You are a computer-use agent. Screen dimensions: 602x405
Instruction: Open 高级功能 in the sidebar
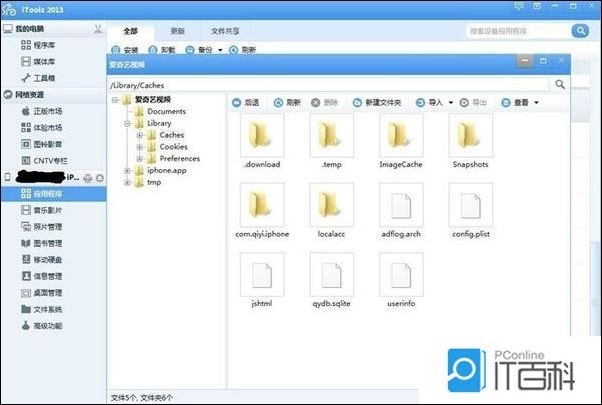click(41, 326)
